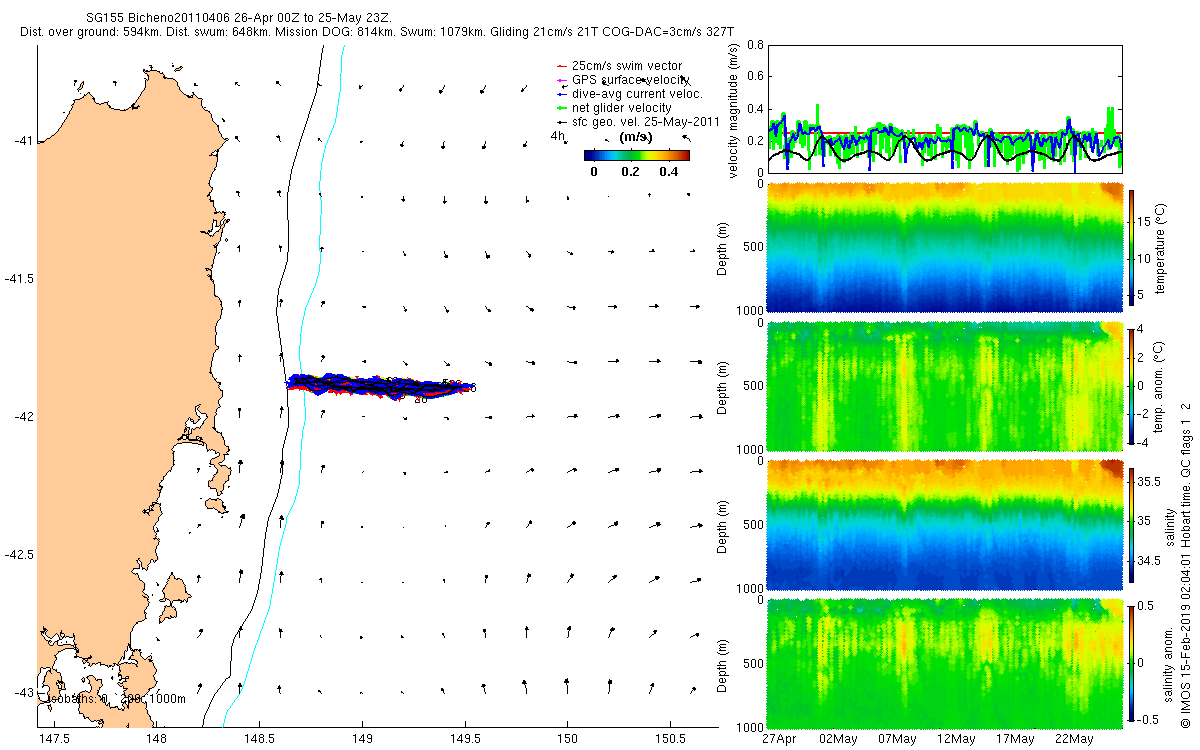Click the salinity anom. colorbar
Image resolution: width=1200 pixels, height=750 pixels.
(x=1132, y=662)
